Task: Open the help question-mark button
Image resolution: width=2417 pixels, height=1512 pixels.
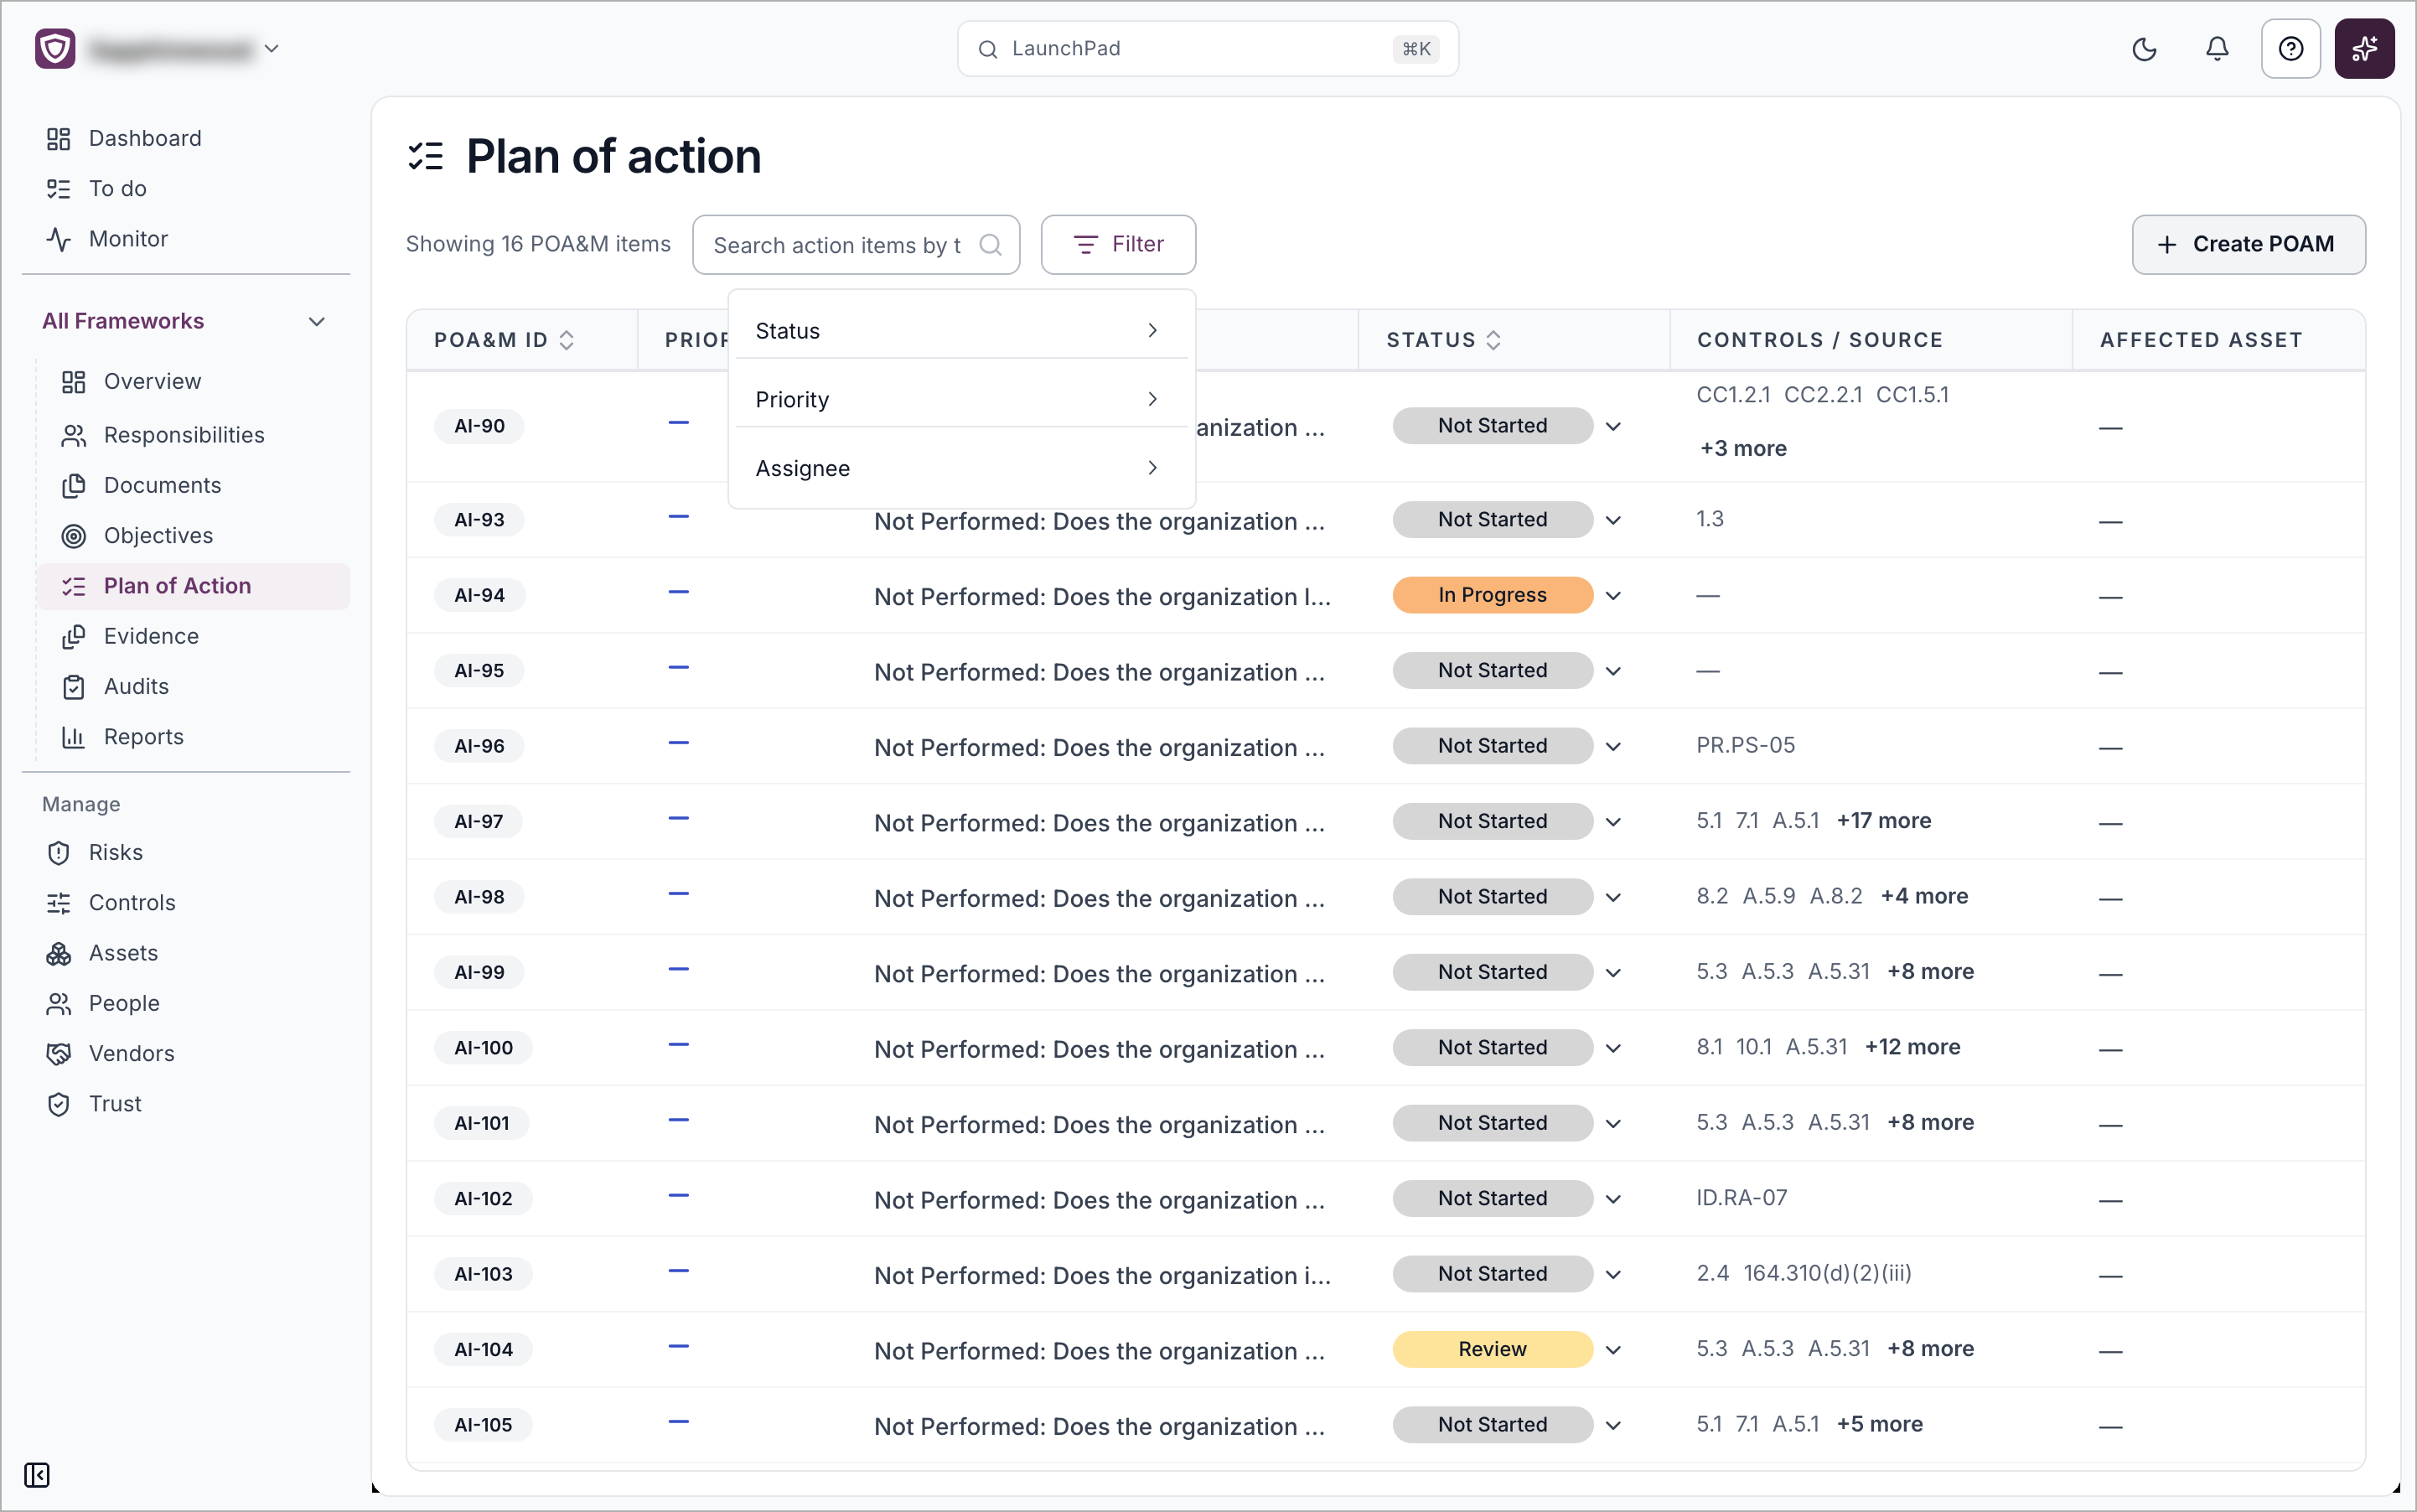Action: click(x=2290, y=49)
